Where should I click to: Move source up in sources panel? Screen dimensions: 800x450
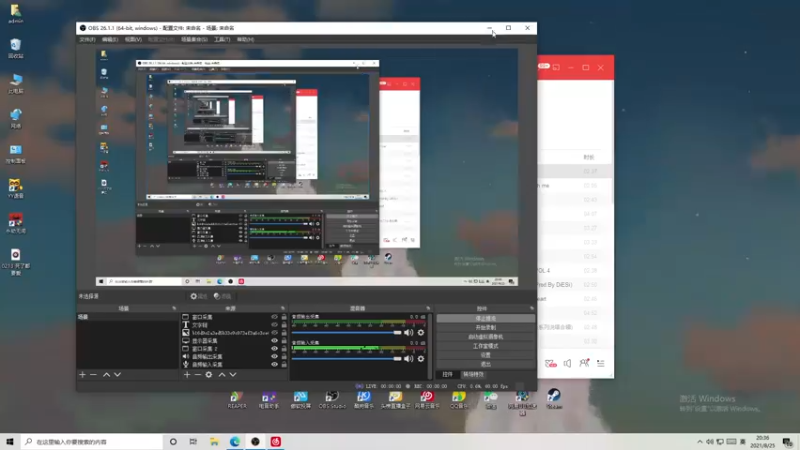click(222, 374)
